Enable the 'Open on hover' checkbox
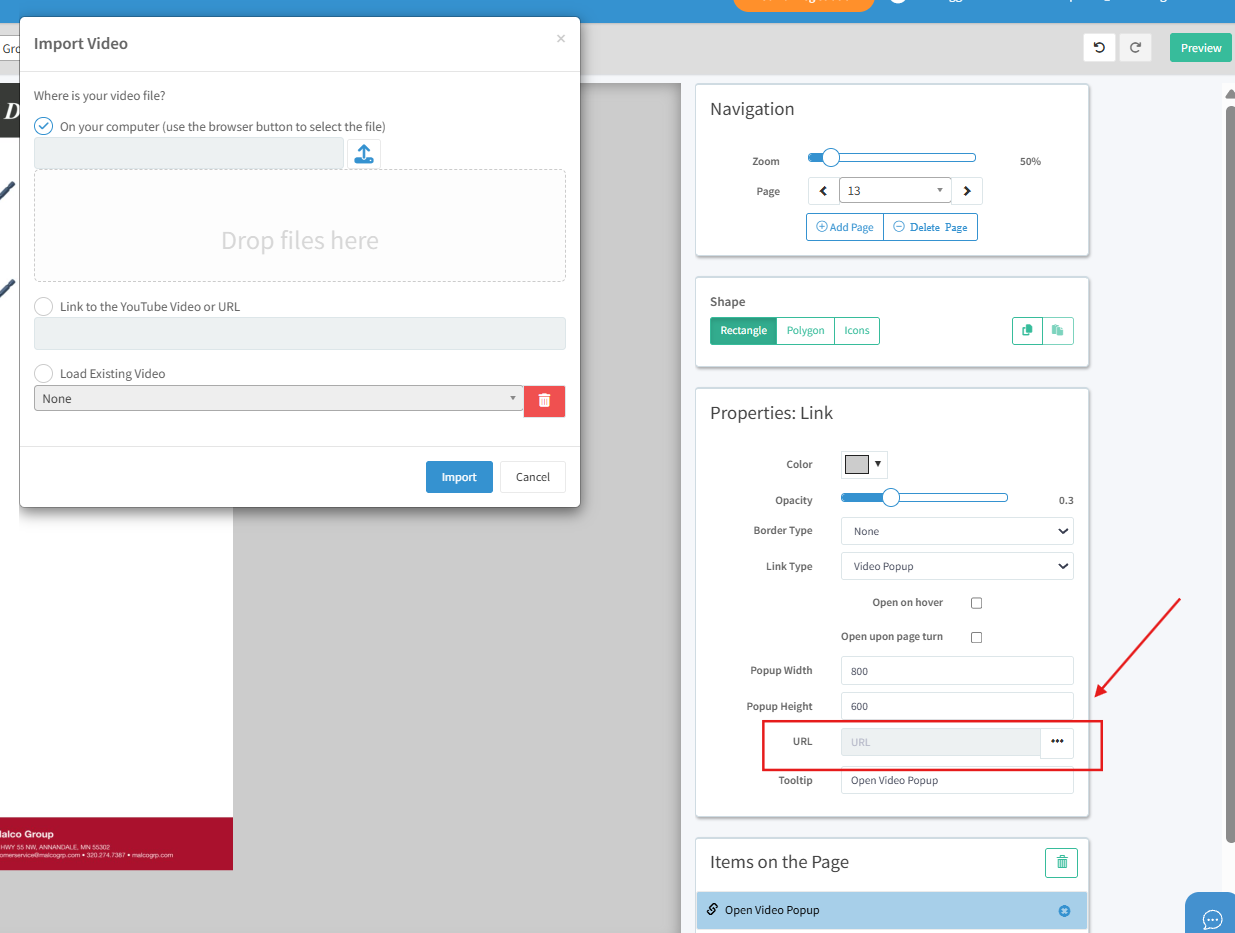This screenshot has height=933, width=1235. pyautogui.click(x=977, y=603)
